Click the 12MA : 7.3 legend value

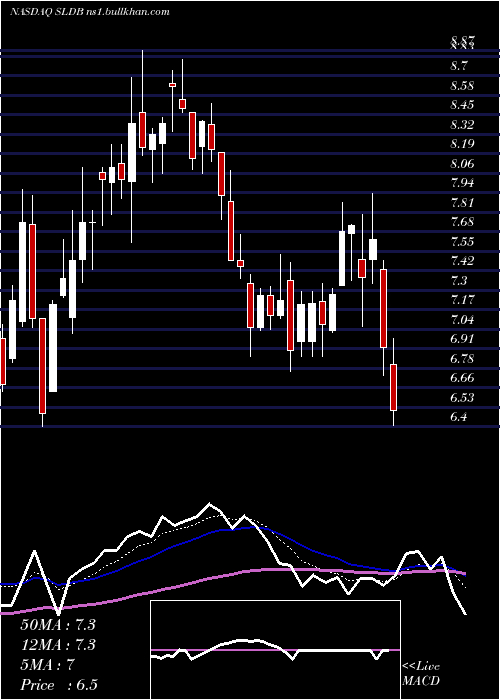[58, 644]
